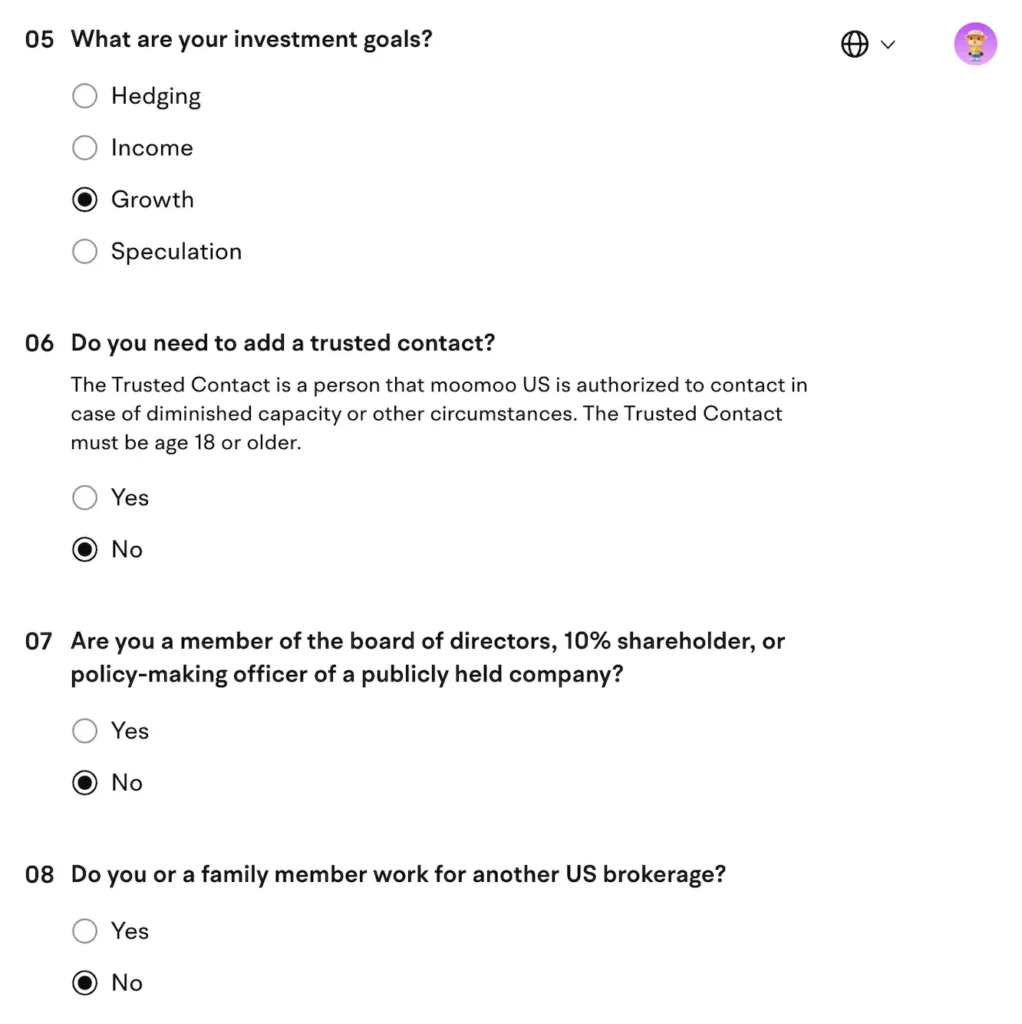
Task: Select Yes for trusted contact question
Action: [x=85, y=497]
